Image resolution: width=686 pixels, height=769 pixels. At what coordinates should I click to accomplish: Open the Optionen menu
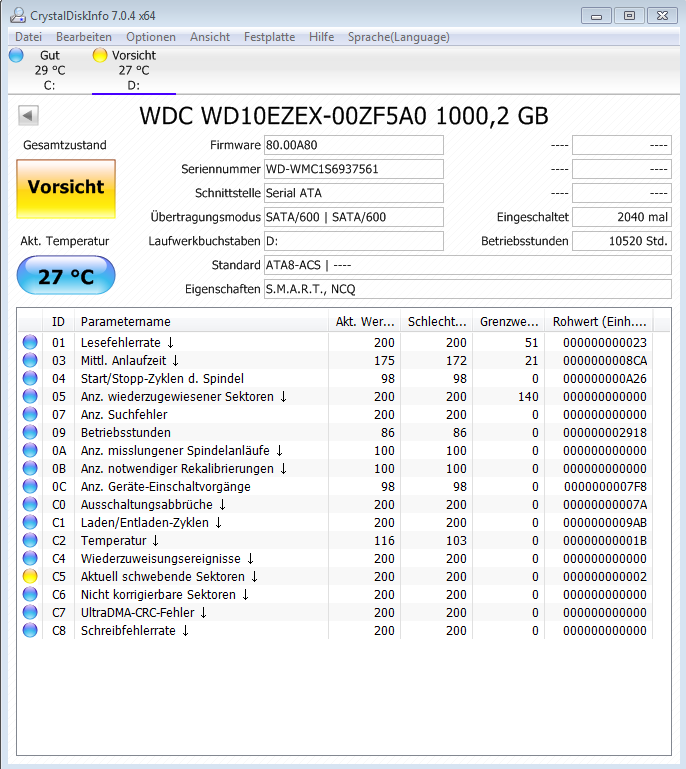click(151, 37)
